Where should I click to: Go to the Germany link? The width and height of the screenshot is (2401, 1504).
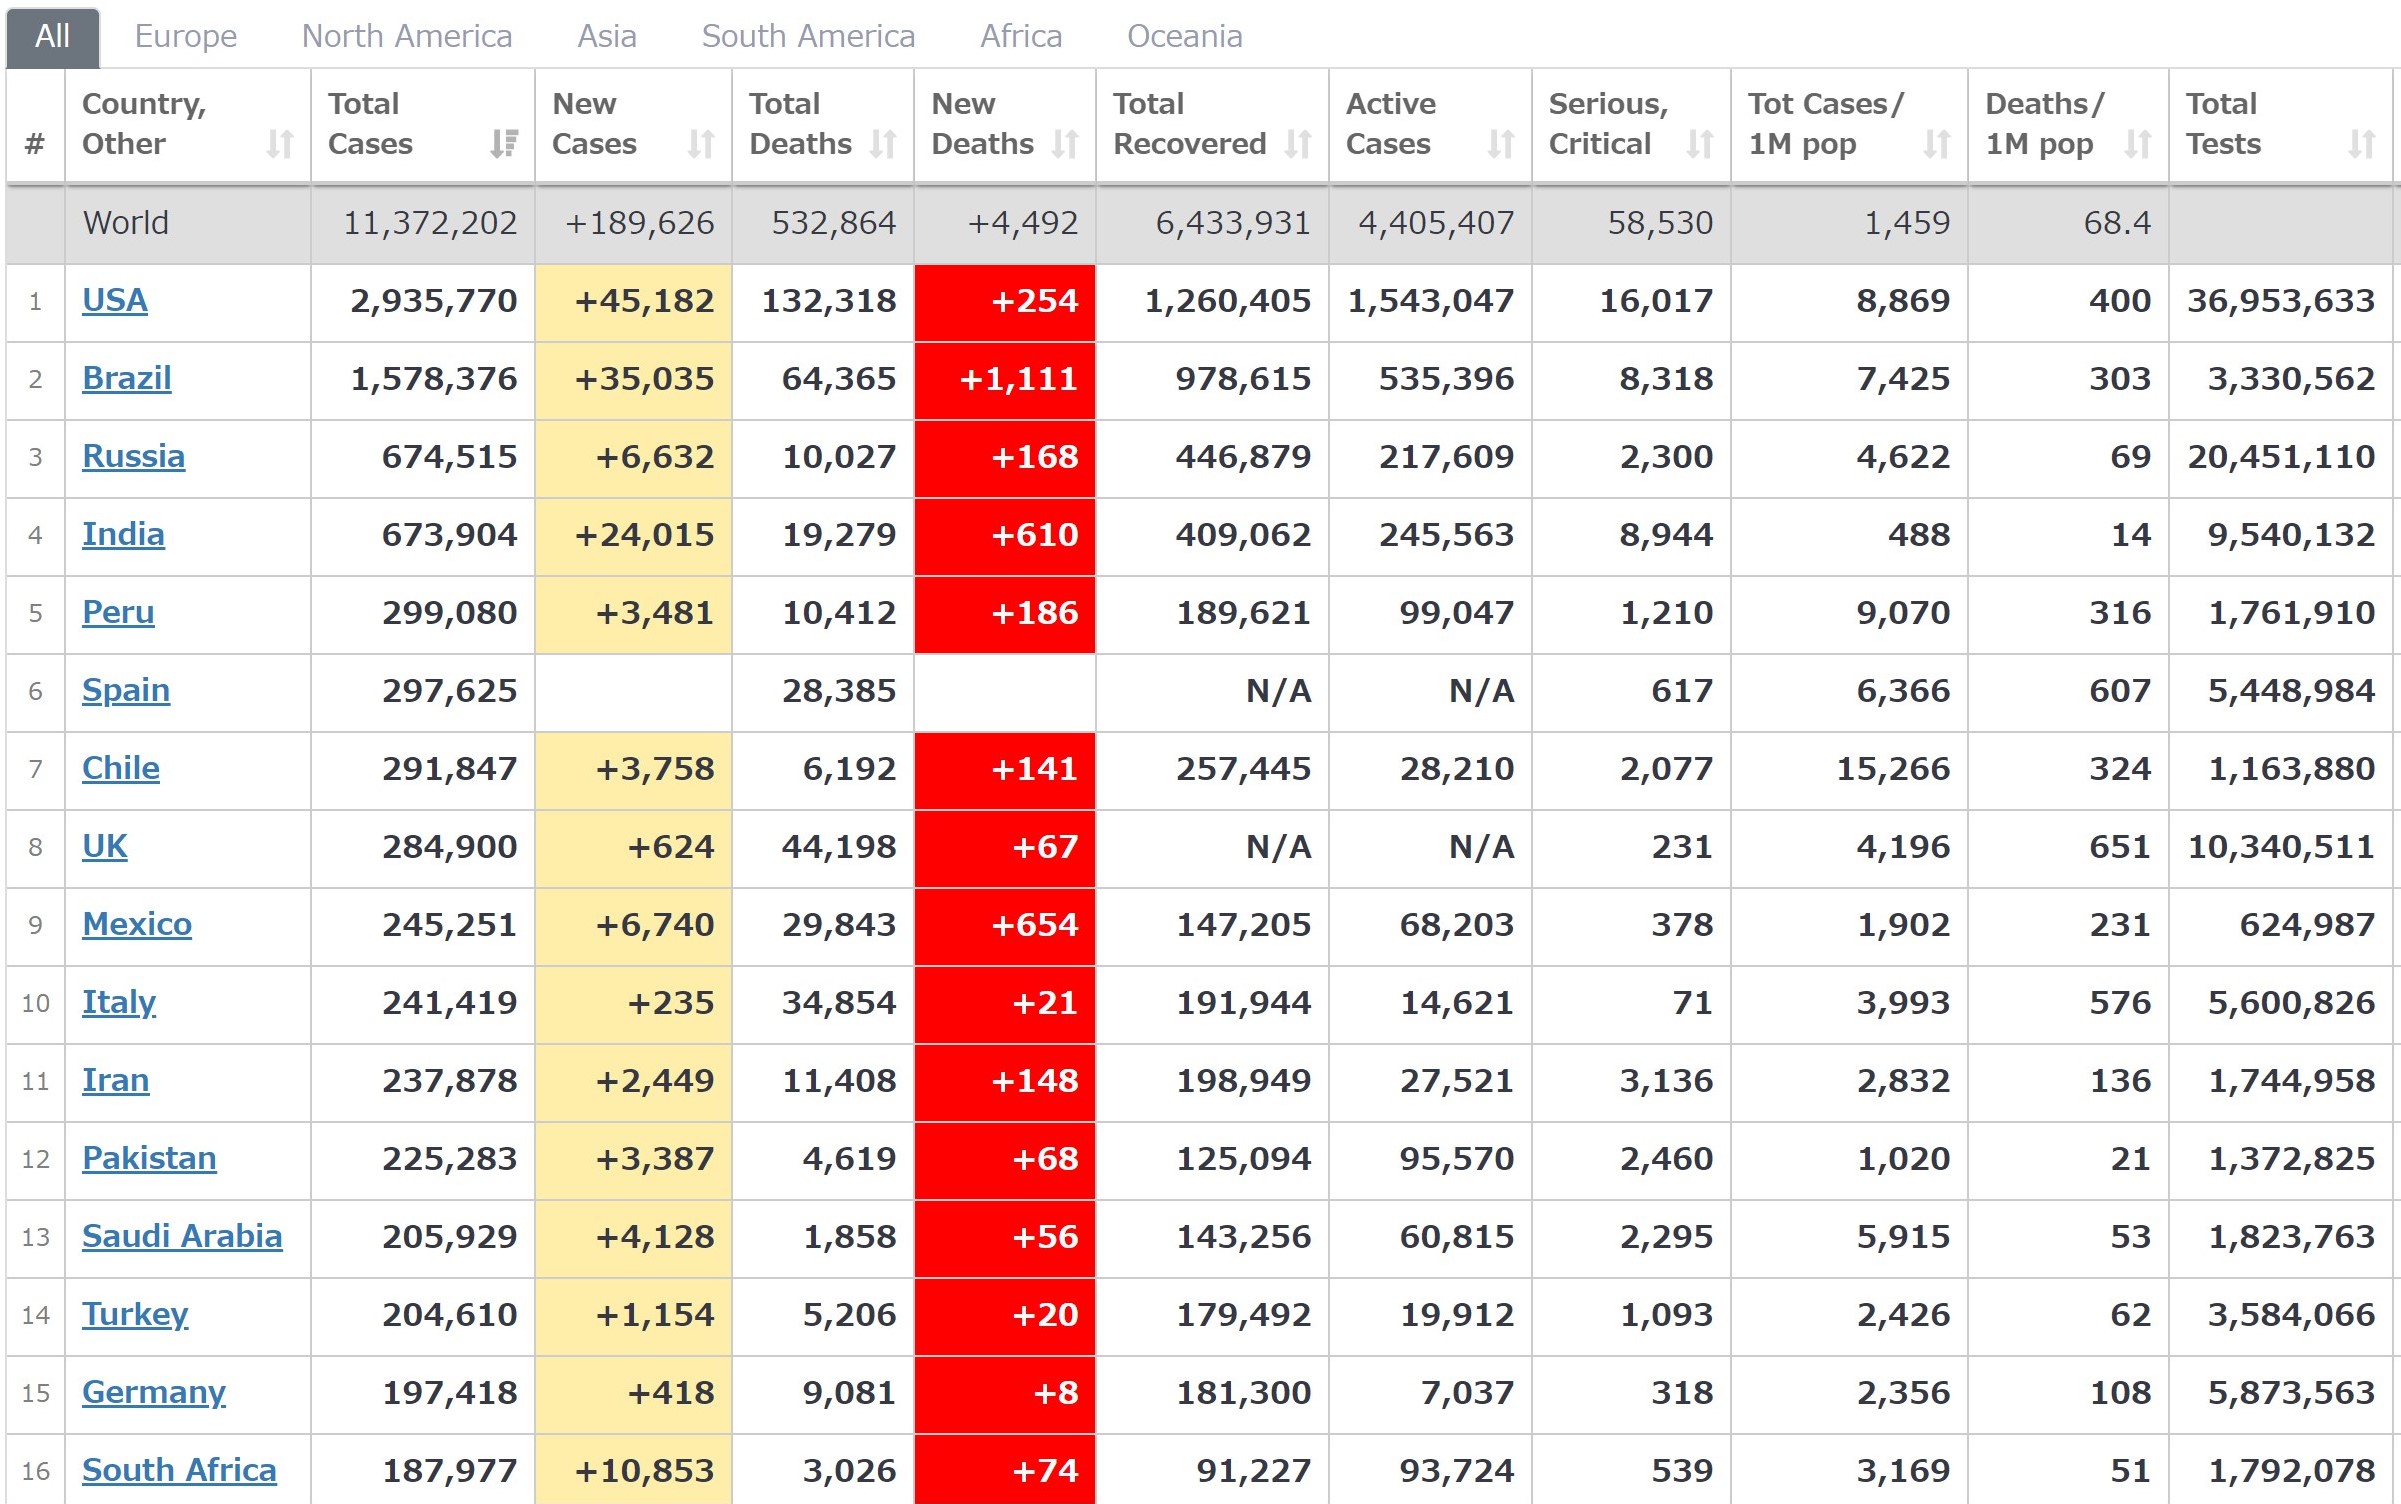point(154,1392)
